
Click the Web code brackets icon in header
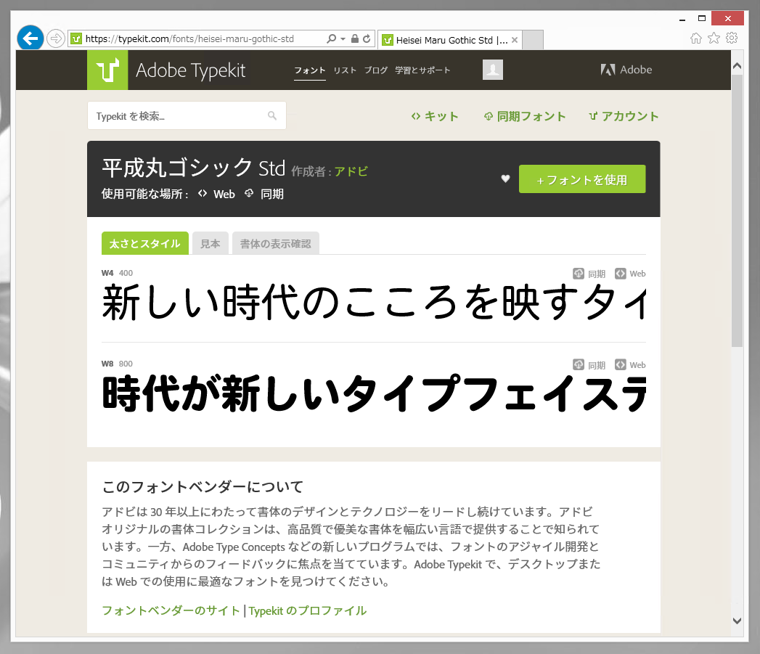point(203,193)
